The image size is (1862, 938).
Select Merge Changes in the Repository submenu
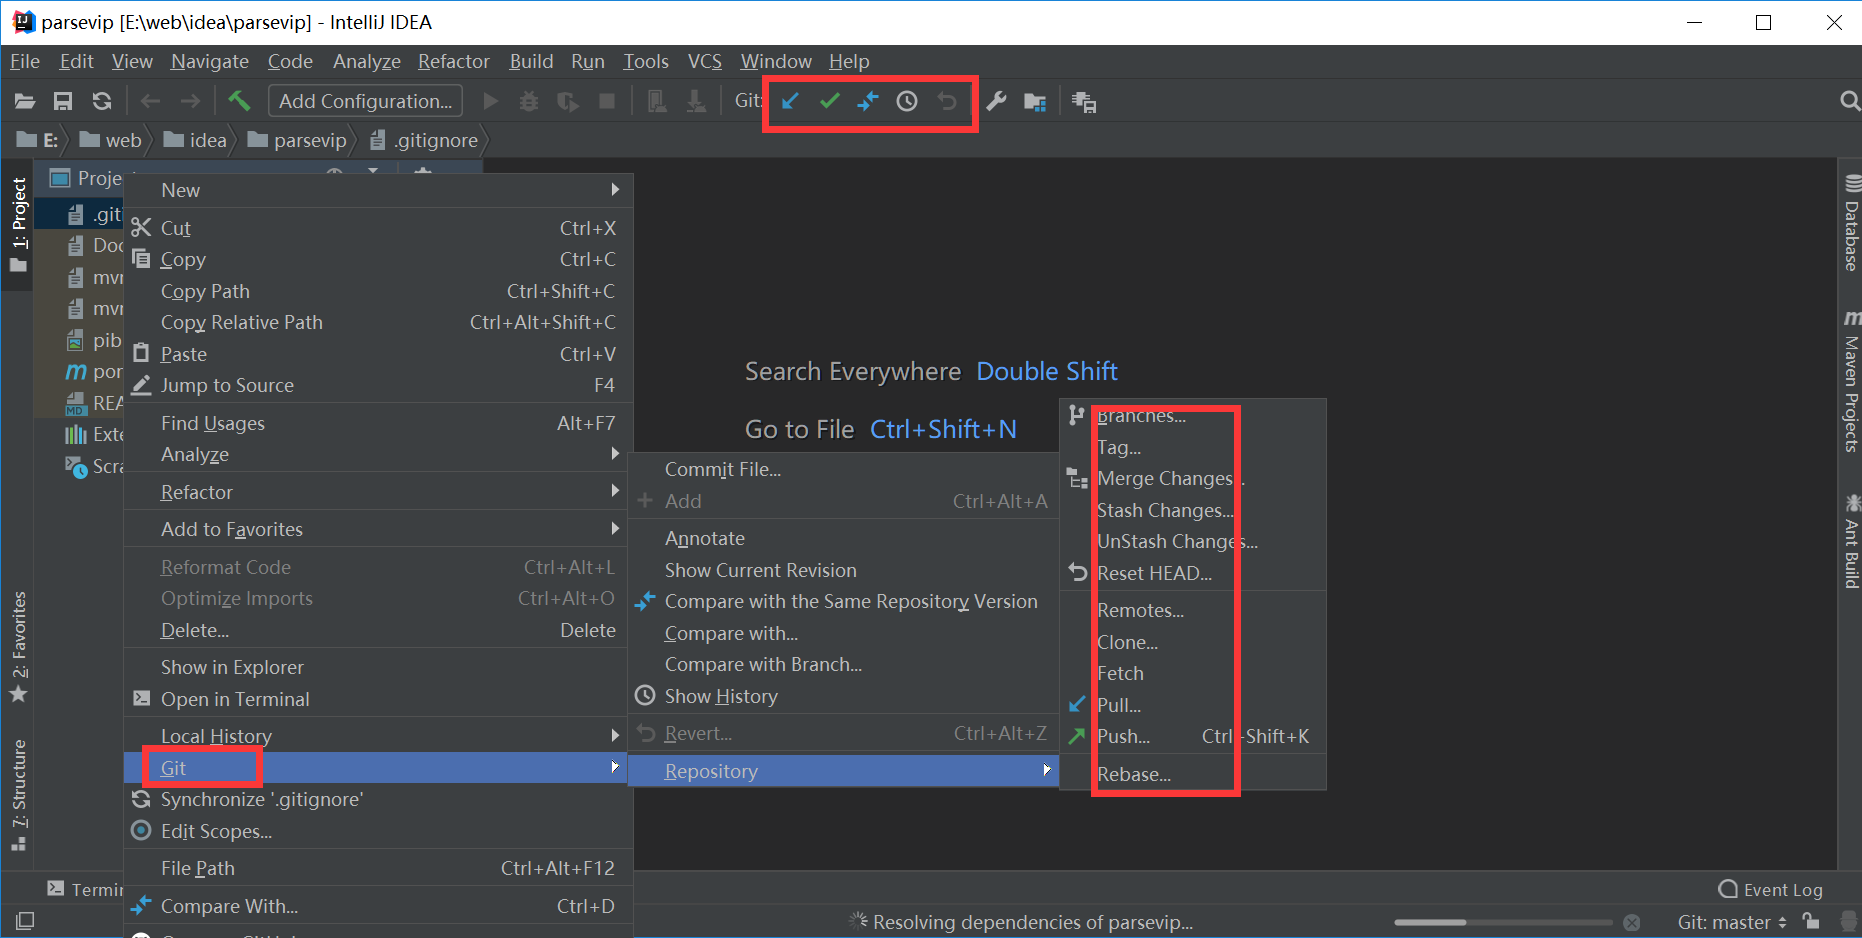pyautogui.click(x=1193, y=478)
